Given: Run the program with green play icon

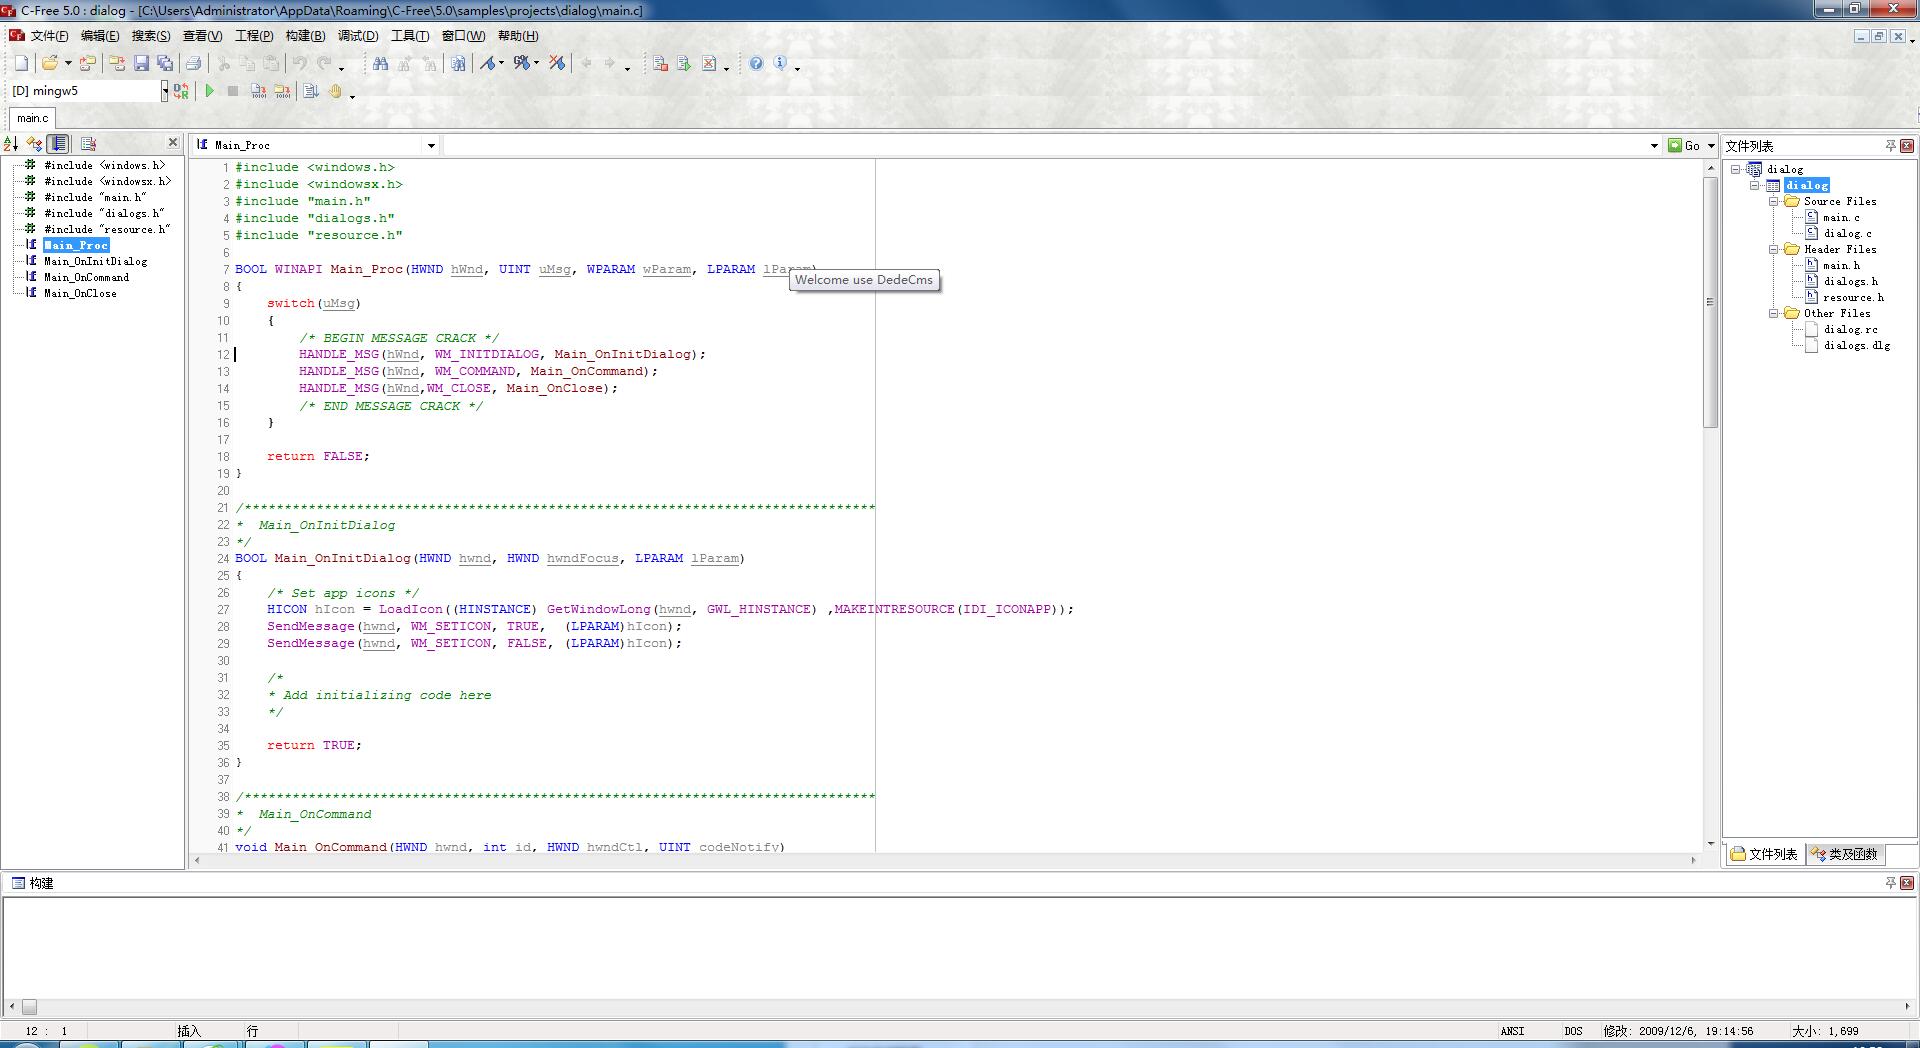Looking at the screenshot, I should point(210,91).
